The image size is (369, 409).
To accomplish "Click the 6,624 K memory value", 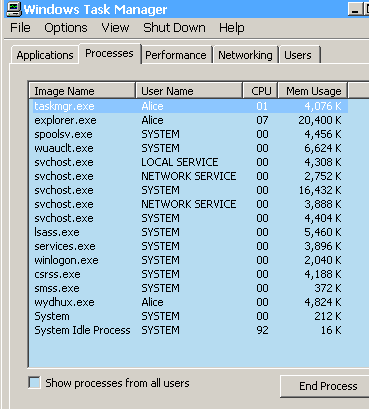I will coord(323,148).
